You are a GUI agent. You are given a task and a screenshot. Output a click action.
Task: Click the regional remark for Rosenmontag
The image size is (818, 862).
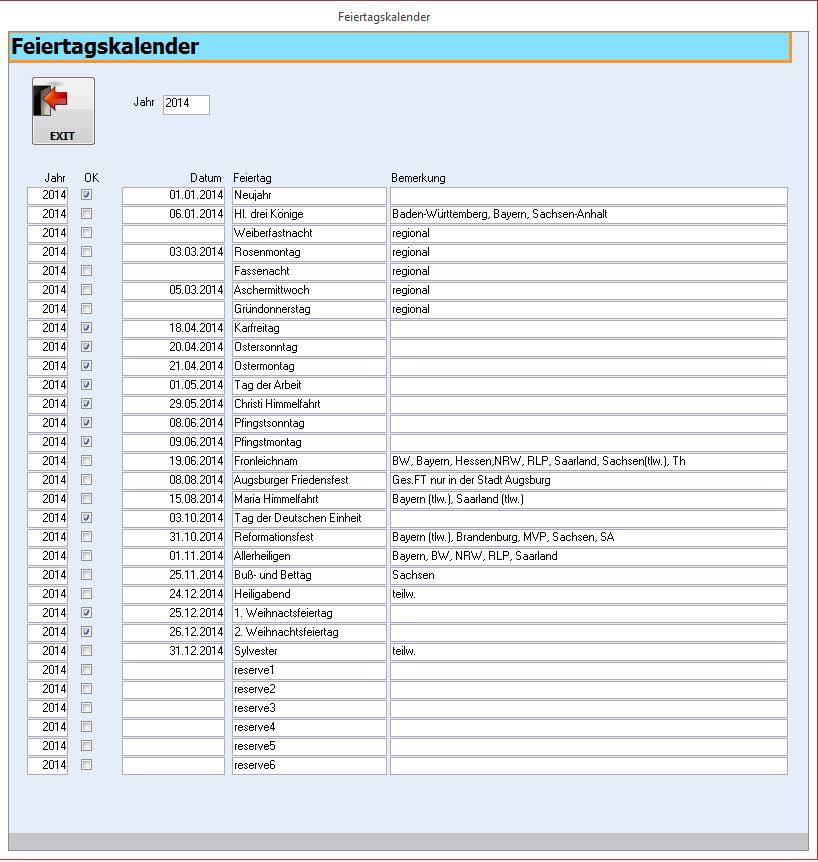pos(589,253)
